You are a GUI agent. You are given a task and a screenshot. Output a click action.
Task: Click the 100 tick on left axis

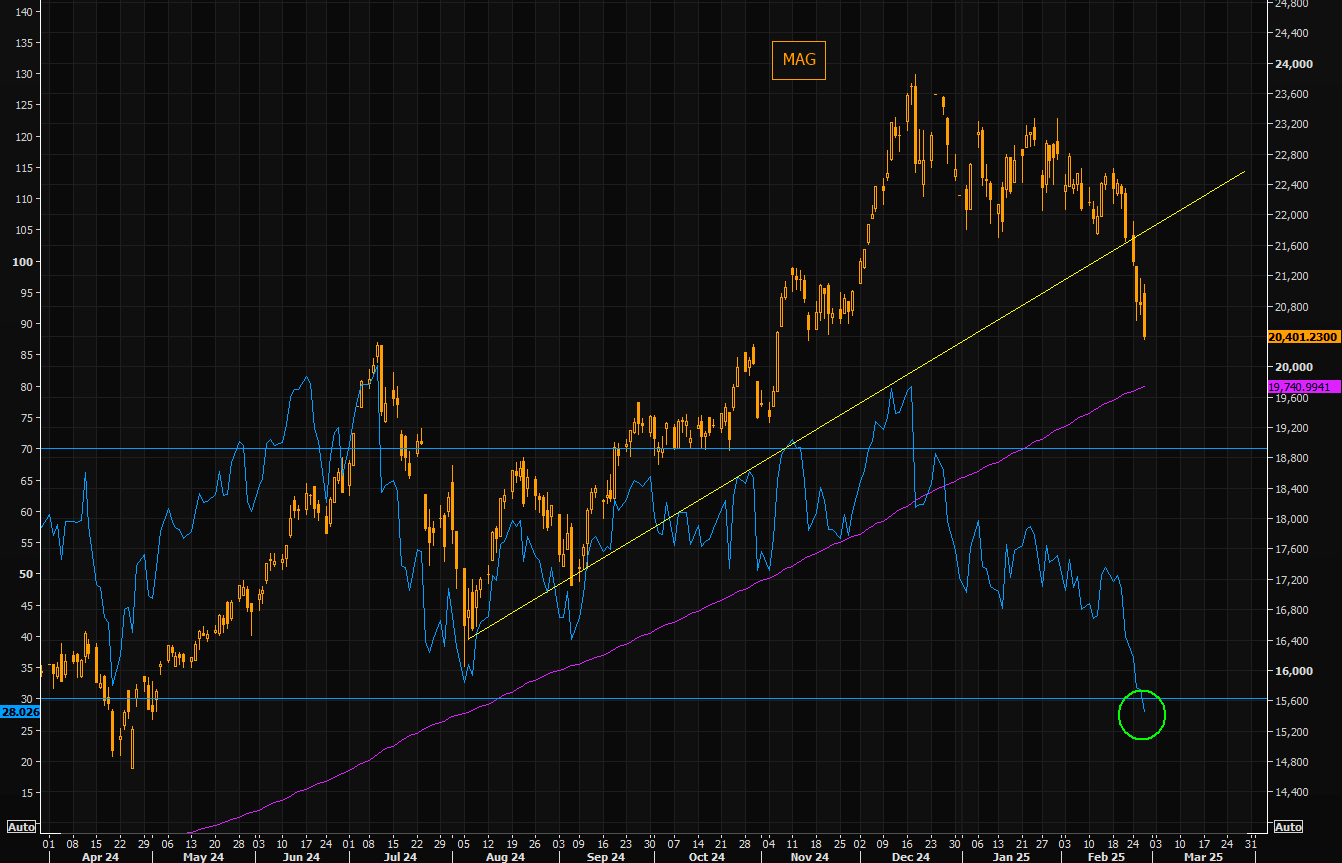coord(22,262)
